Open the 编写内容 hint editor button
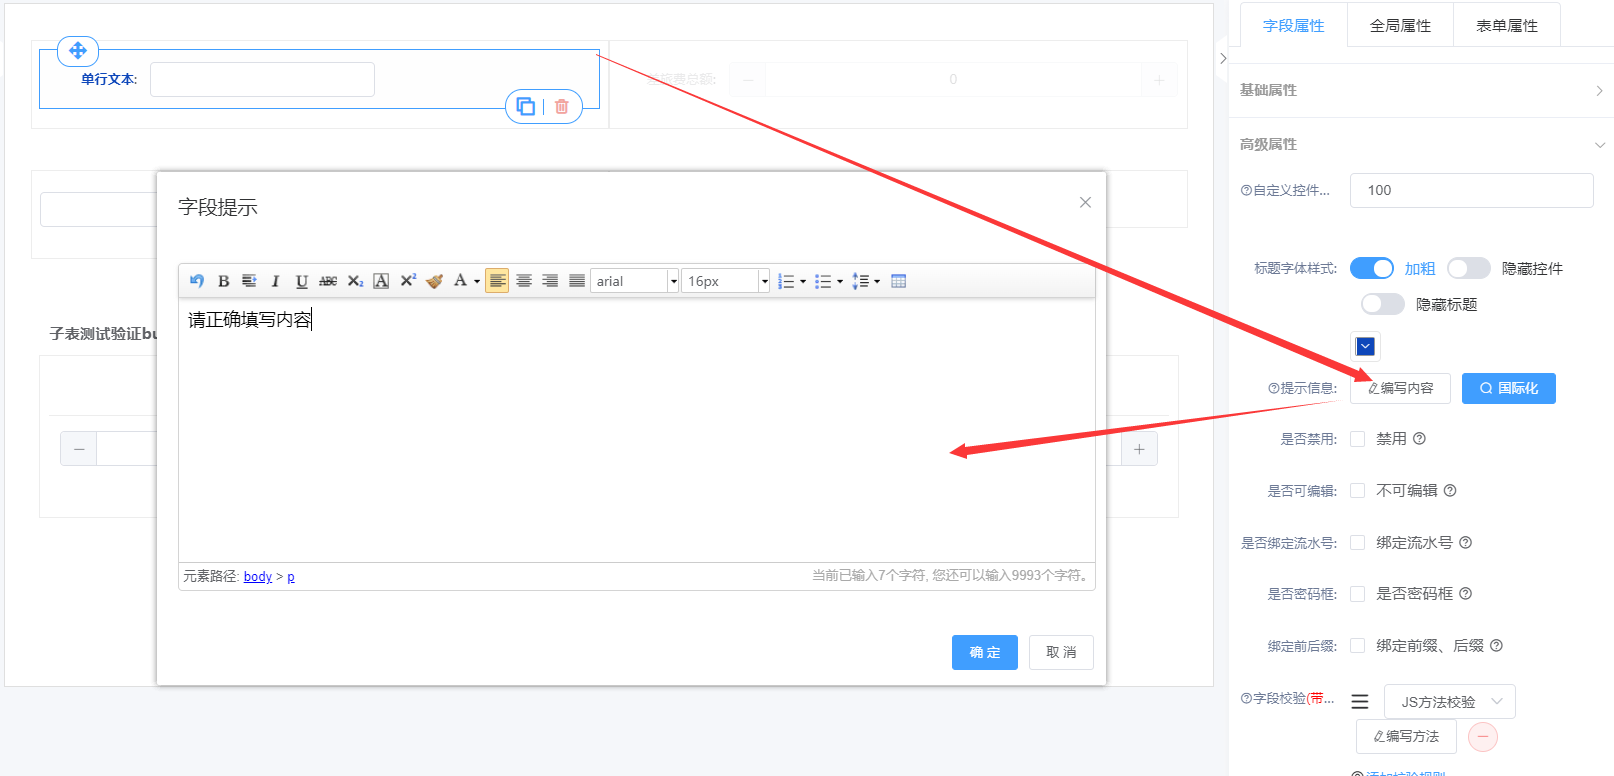This screenshot has height=776, width=1614. (1400, 388)
